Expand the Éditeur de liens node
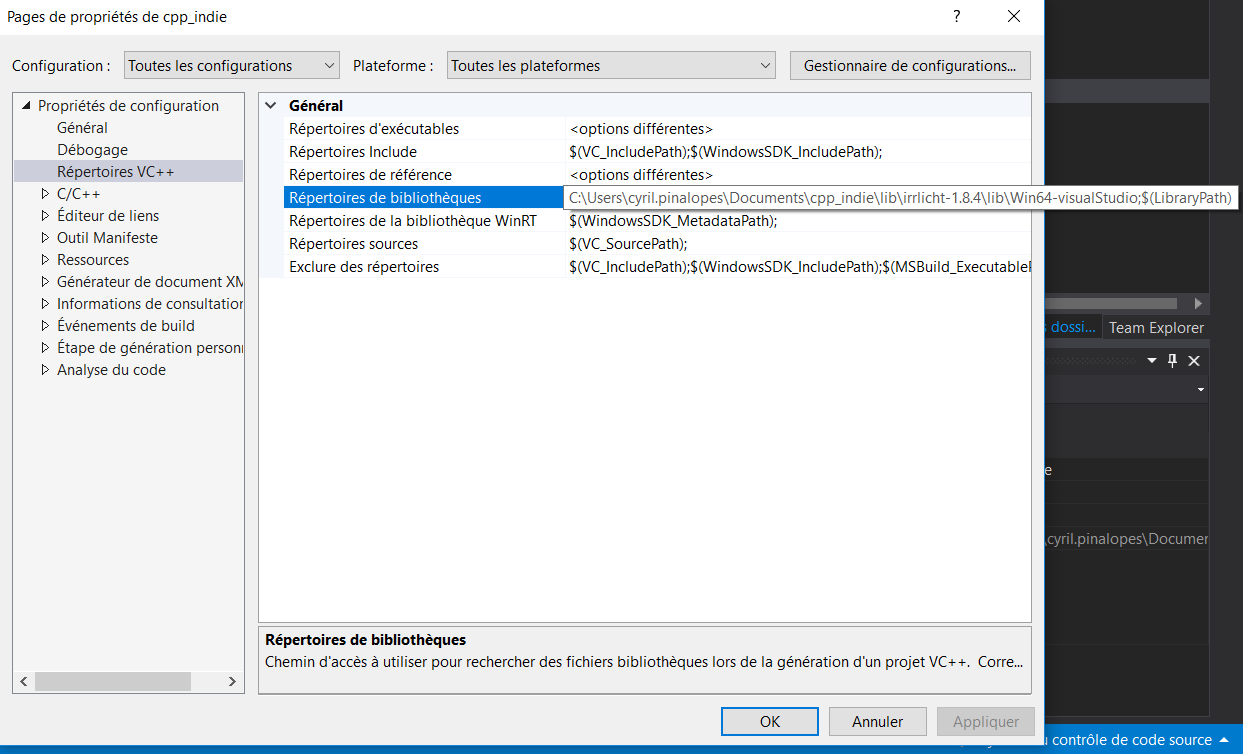Viewport: 1243px width, 754px height. pos(45,215)
